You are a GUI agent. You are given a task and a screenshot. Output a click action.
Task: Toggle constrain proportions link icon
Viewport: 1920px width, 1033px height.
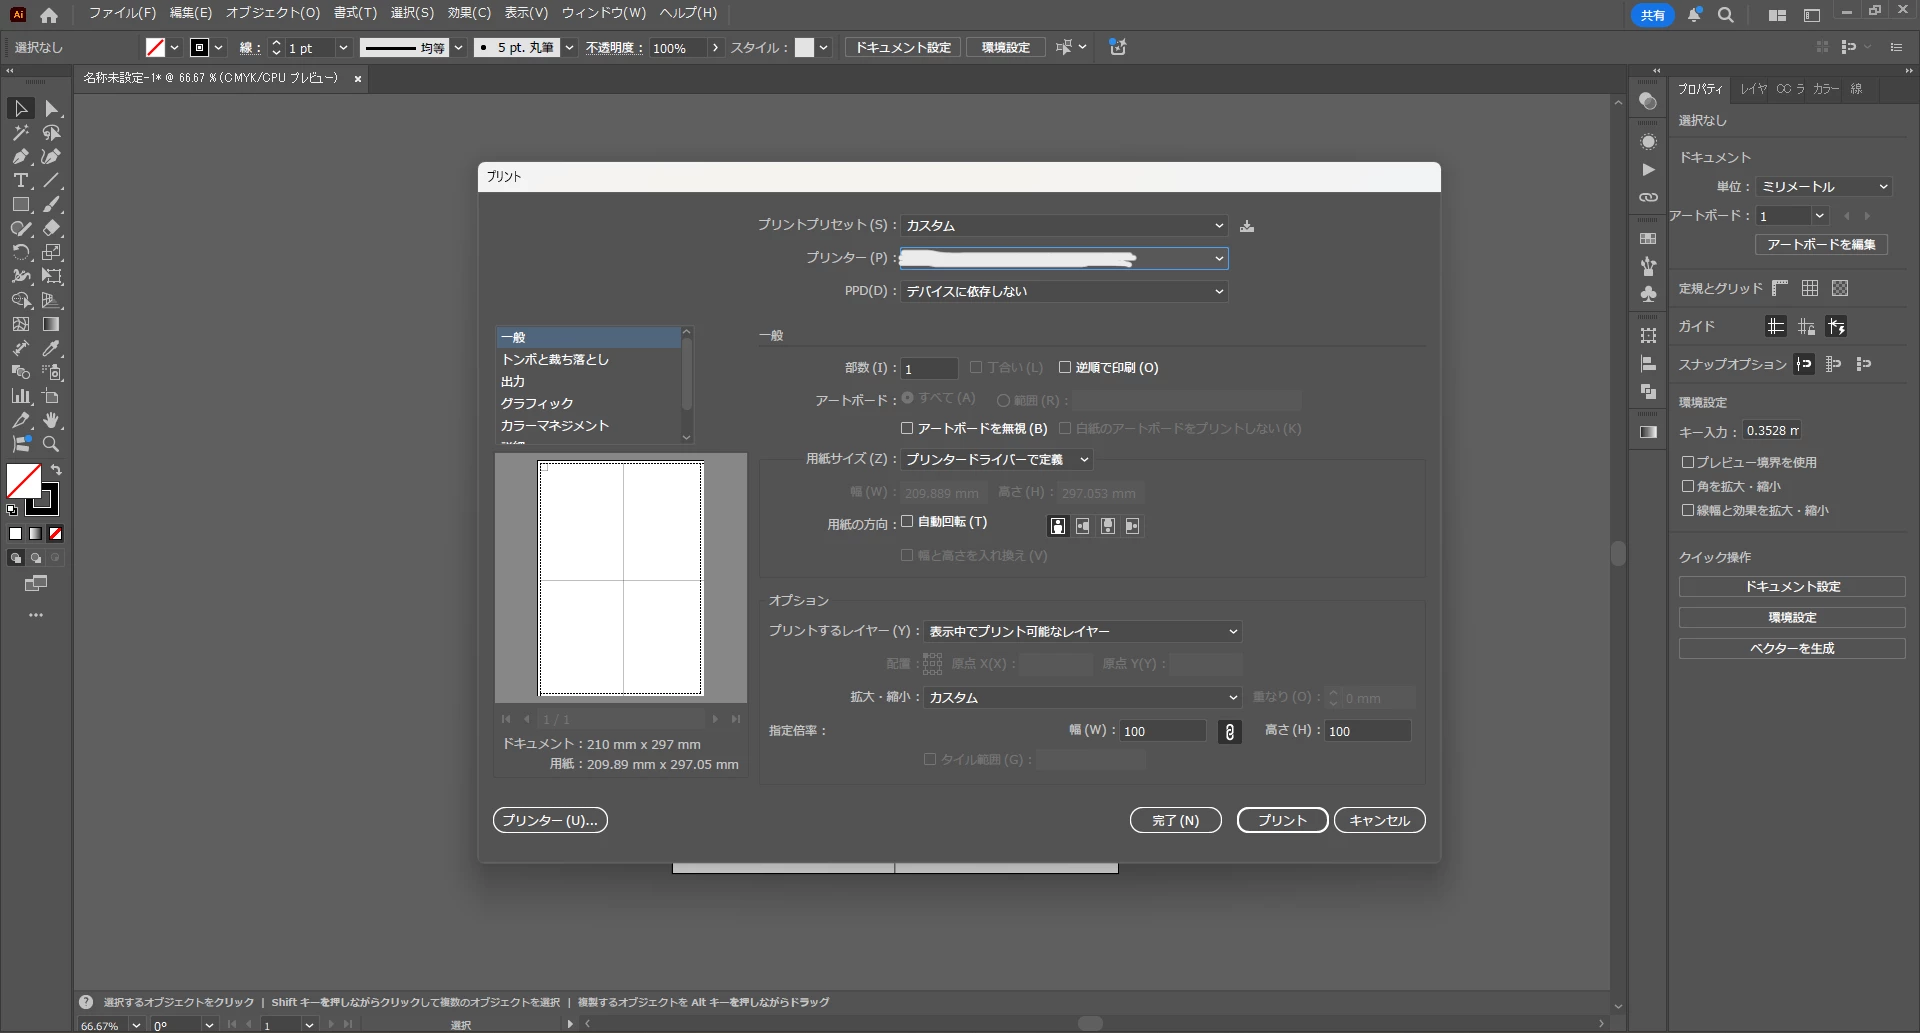(1230, 732)
